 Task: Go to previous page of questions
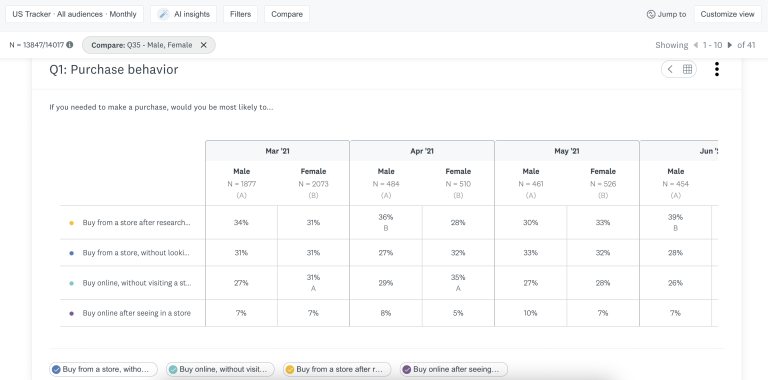point(695,45)
